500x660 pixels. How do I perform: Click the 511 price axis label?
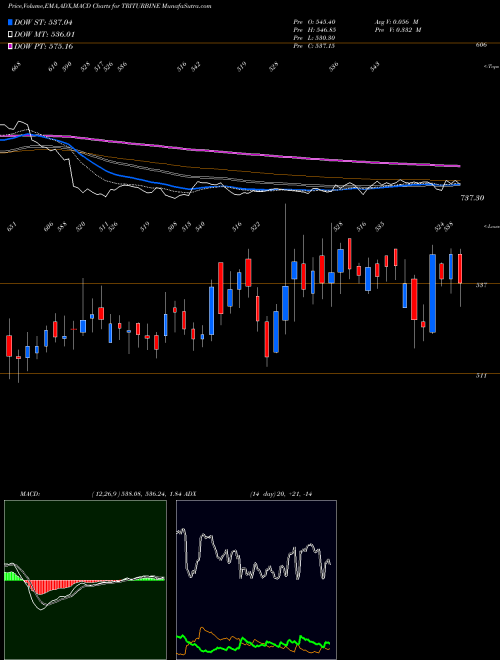[481, 375]
